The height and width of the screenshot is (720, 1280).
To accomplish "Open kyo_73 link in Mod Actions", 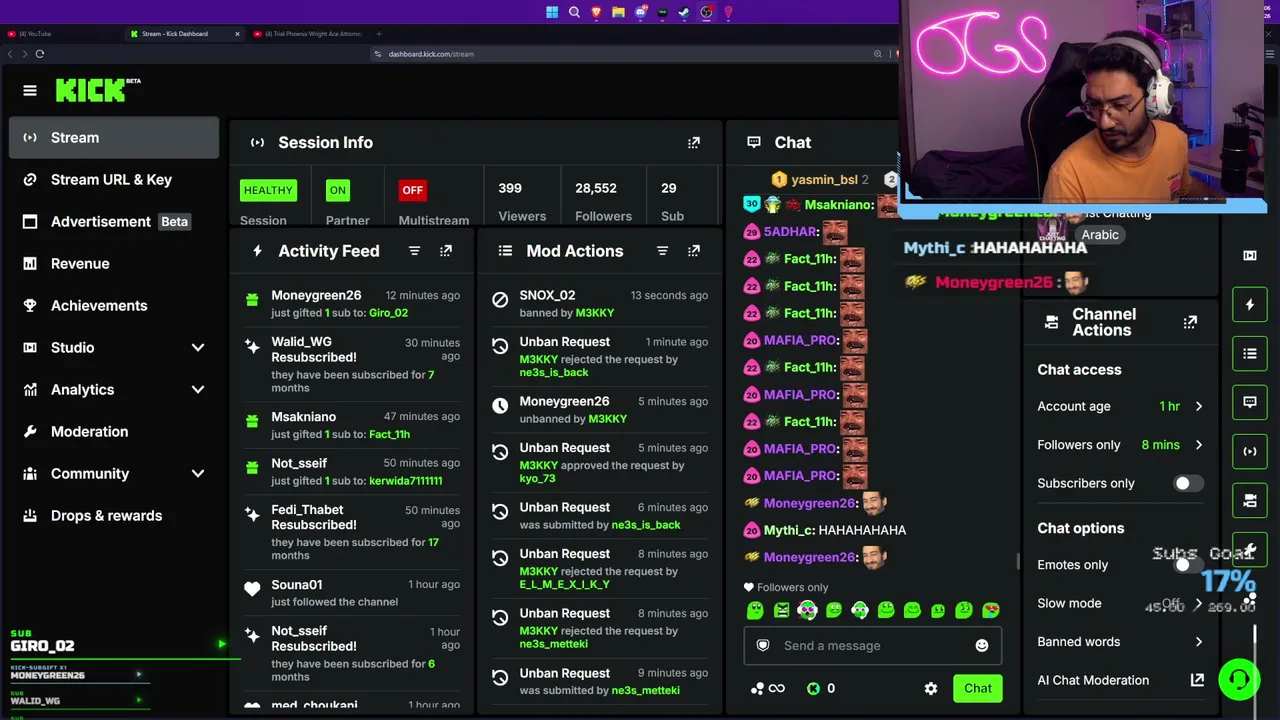I will point(537,479).
